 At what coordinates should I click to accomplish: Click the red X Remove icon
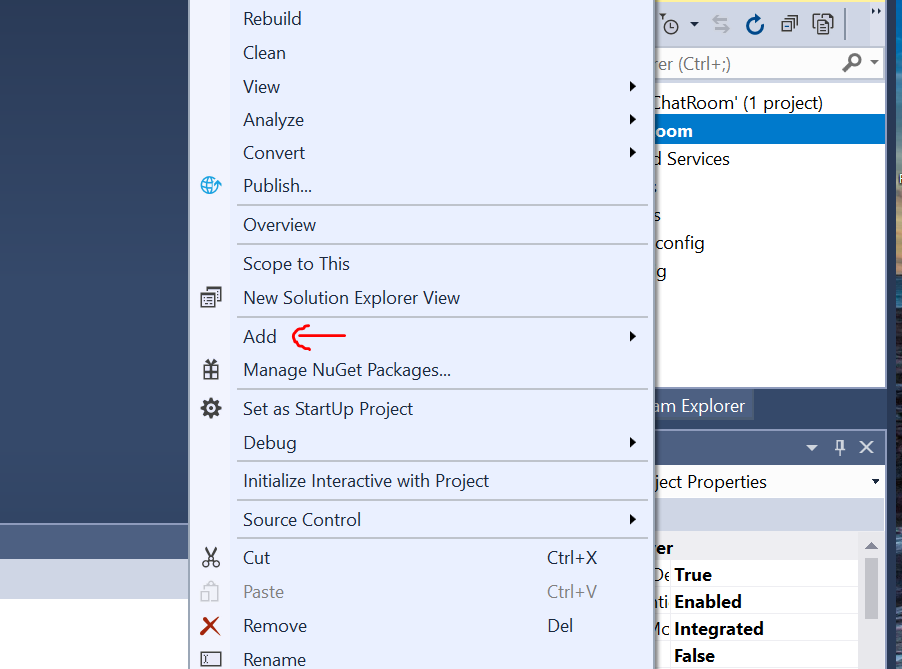coord(210,626)
